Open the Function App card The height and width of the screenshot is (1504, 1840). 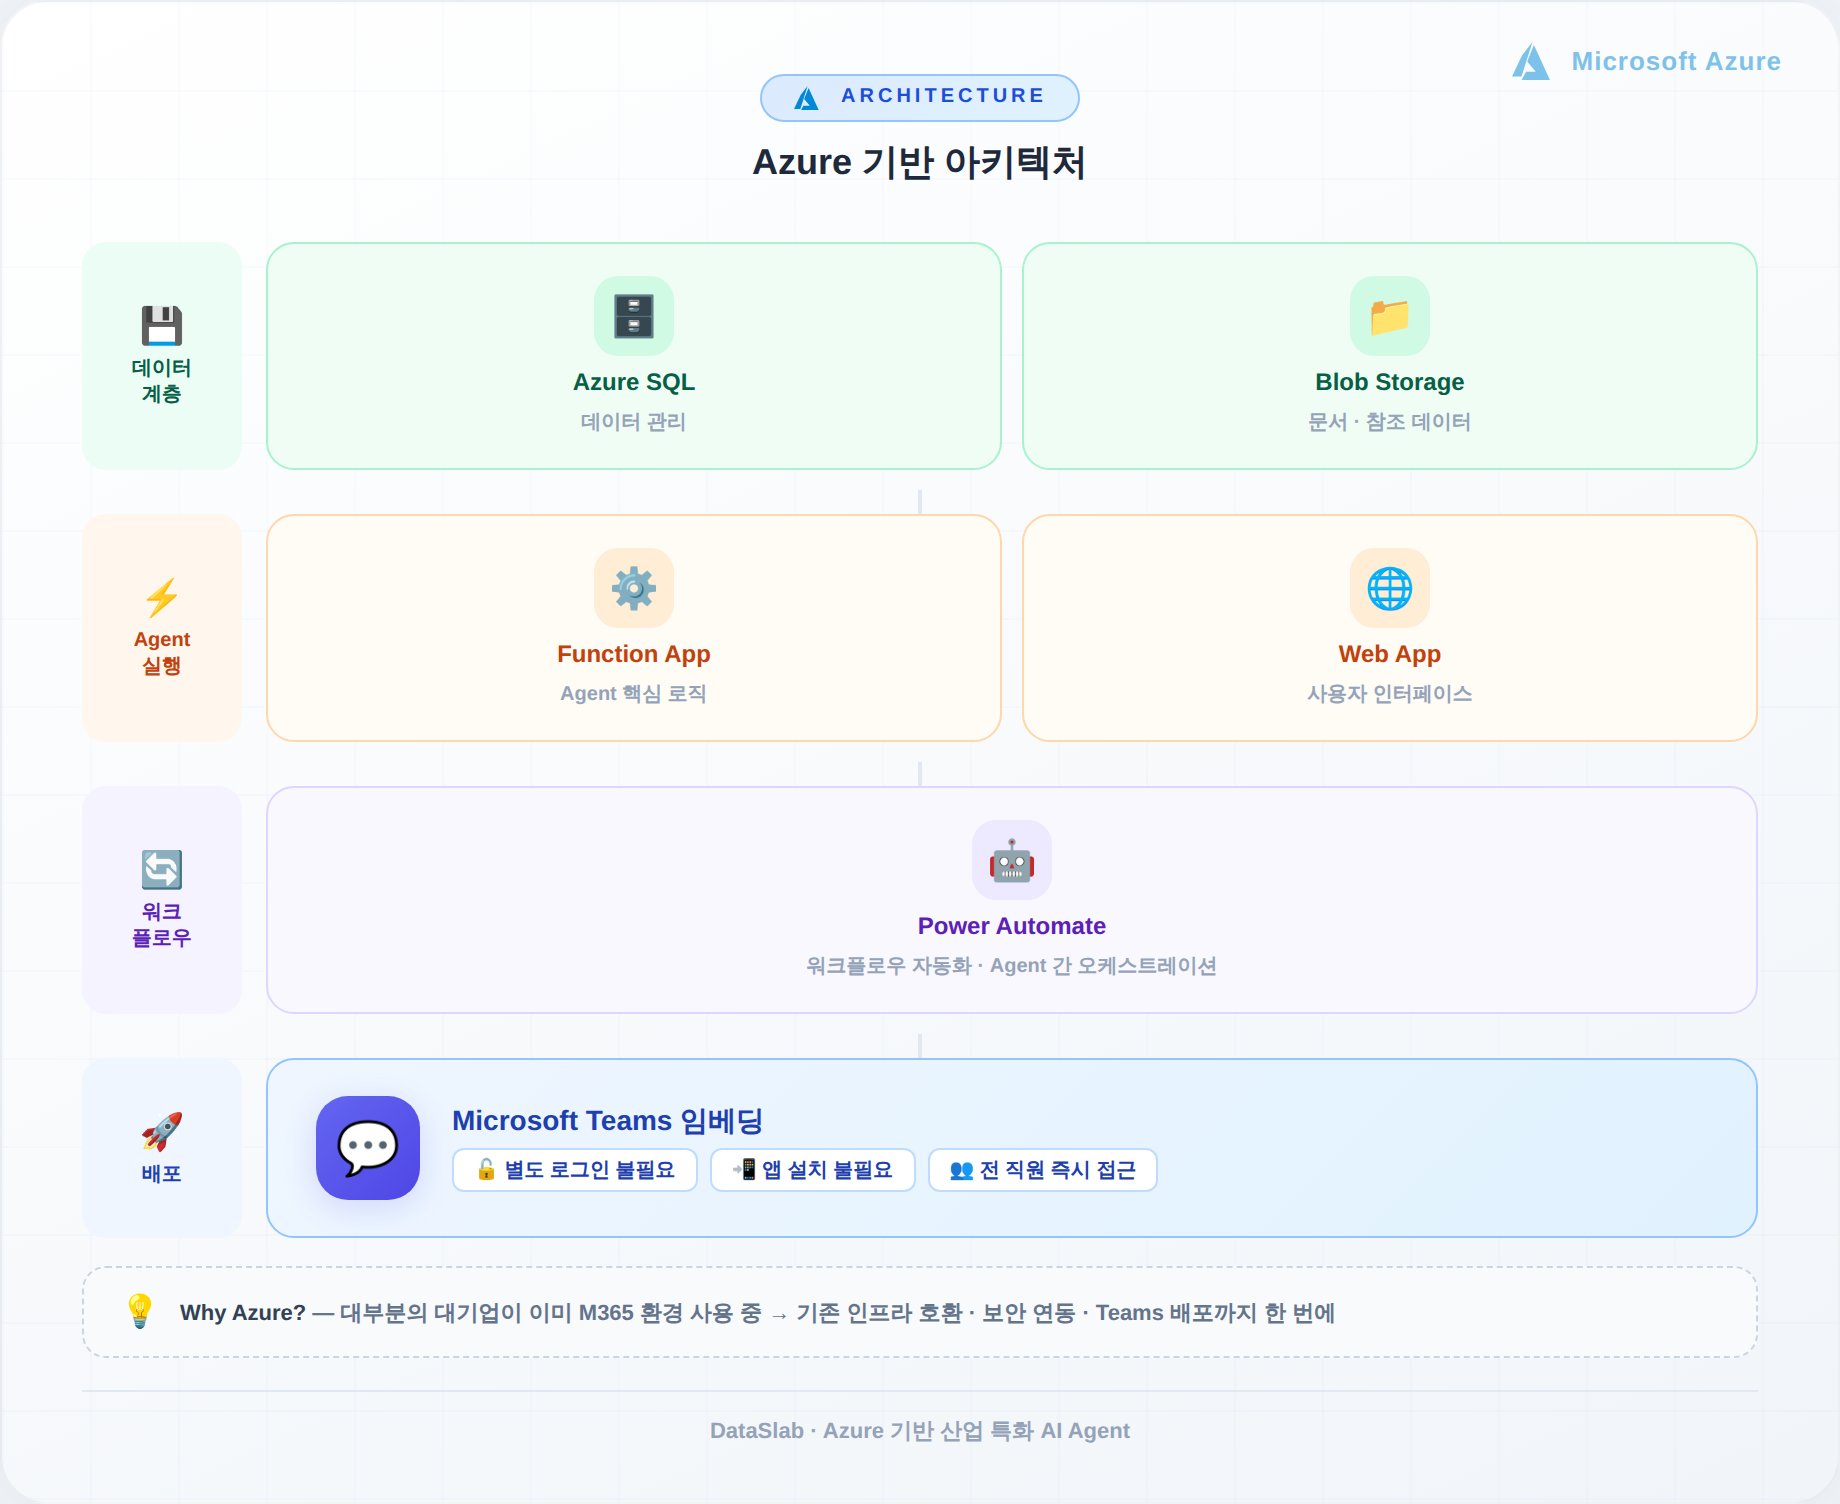pyautogui.click(x=634, y=628)
